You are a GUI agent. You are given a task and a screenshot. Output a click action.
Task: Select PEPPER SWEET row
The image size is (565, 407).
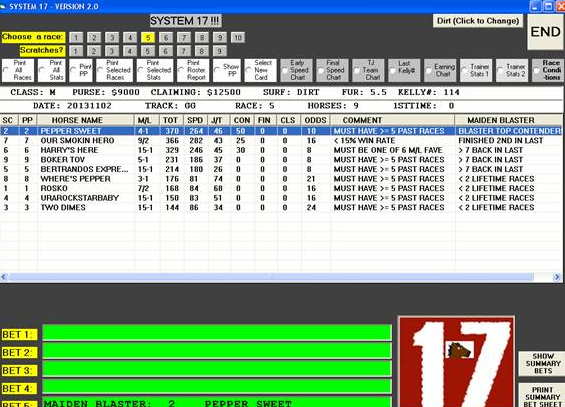click(281, 131)
